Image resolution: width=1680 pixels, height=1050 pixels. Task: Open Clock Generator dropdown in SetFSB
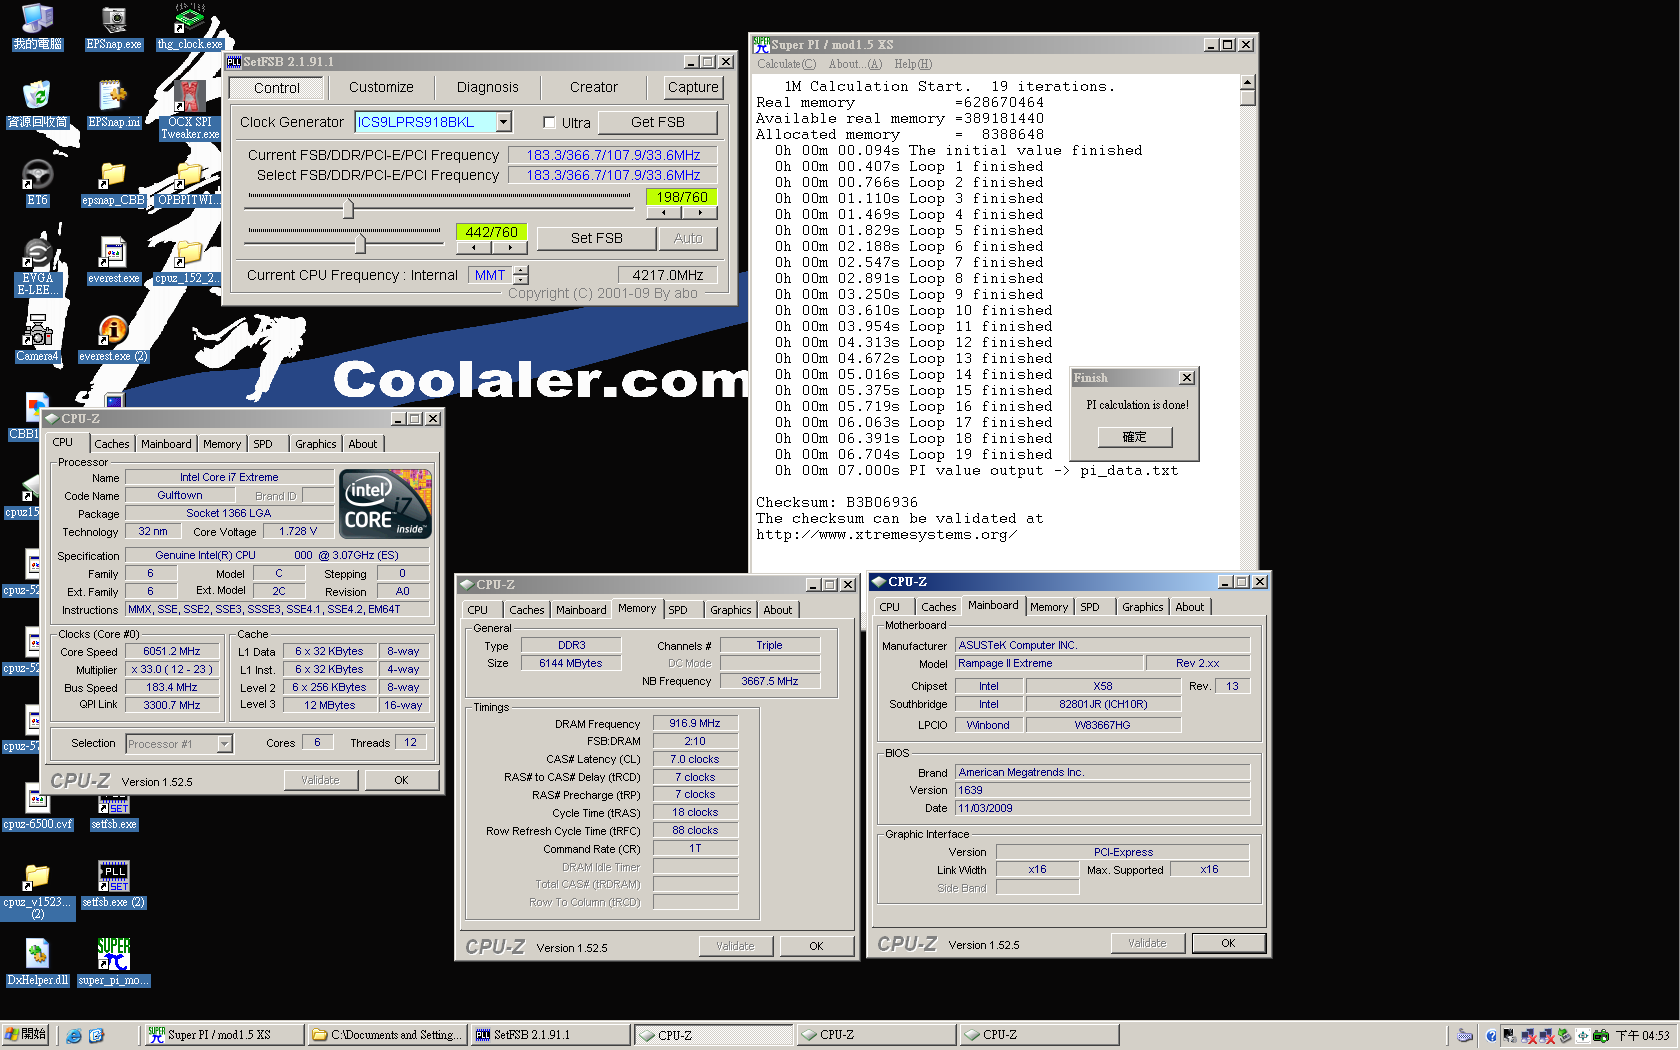(x=504, y=122)
